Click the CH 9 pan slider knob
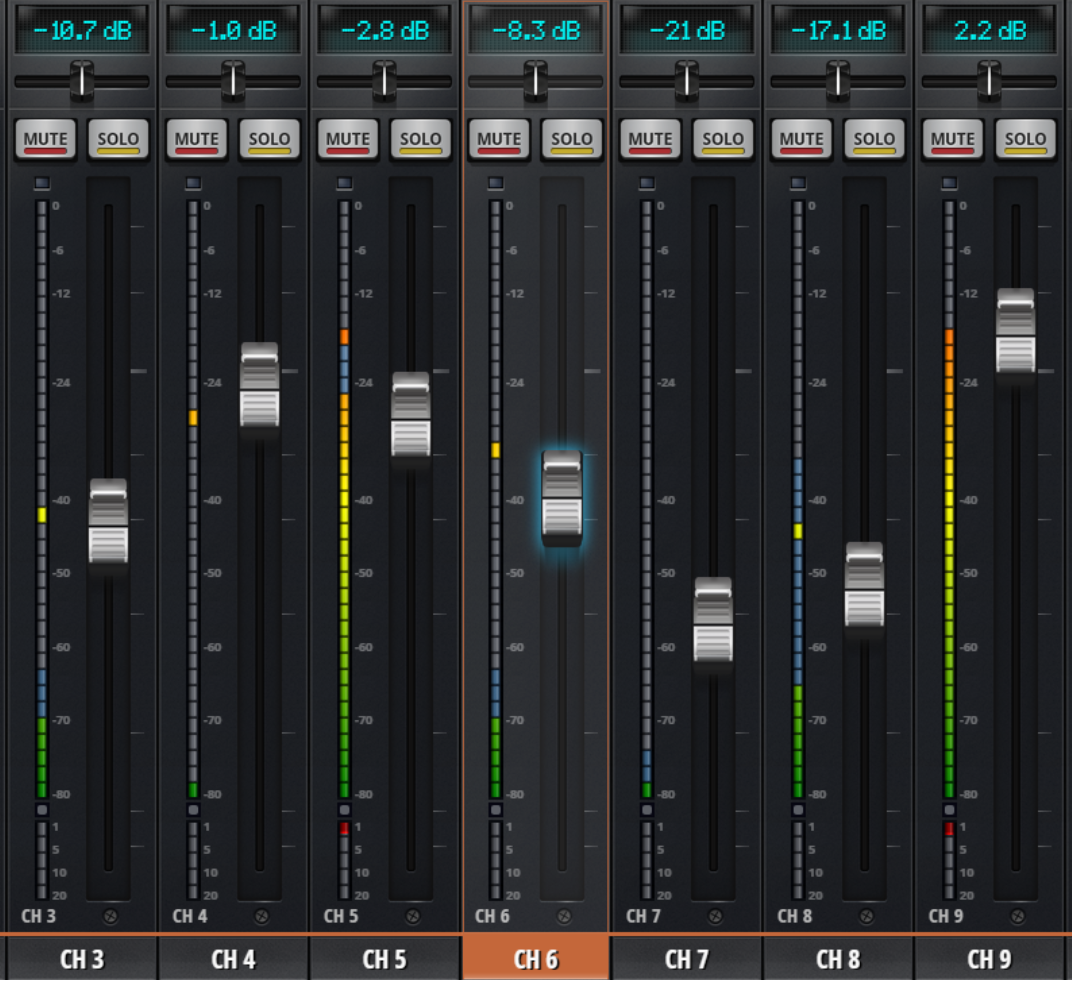Viewport: 1072px width, 981px height. (x=989, y=80)
